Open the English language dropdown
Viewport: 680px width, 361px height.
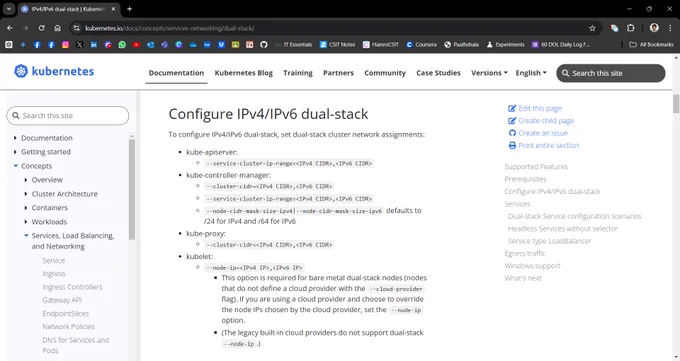[531, 73]
